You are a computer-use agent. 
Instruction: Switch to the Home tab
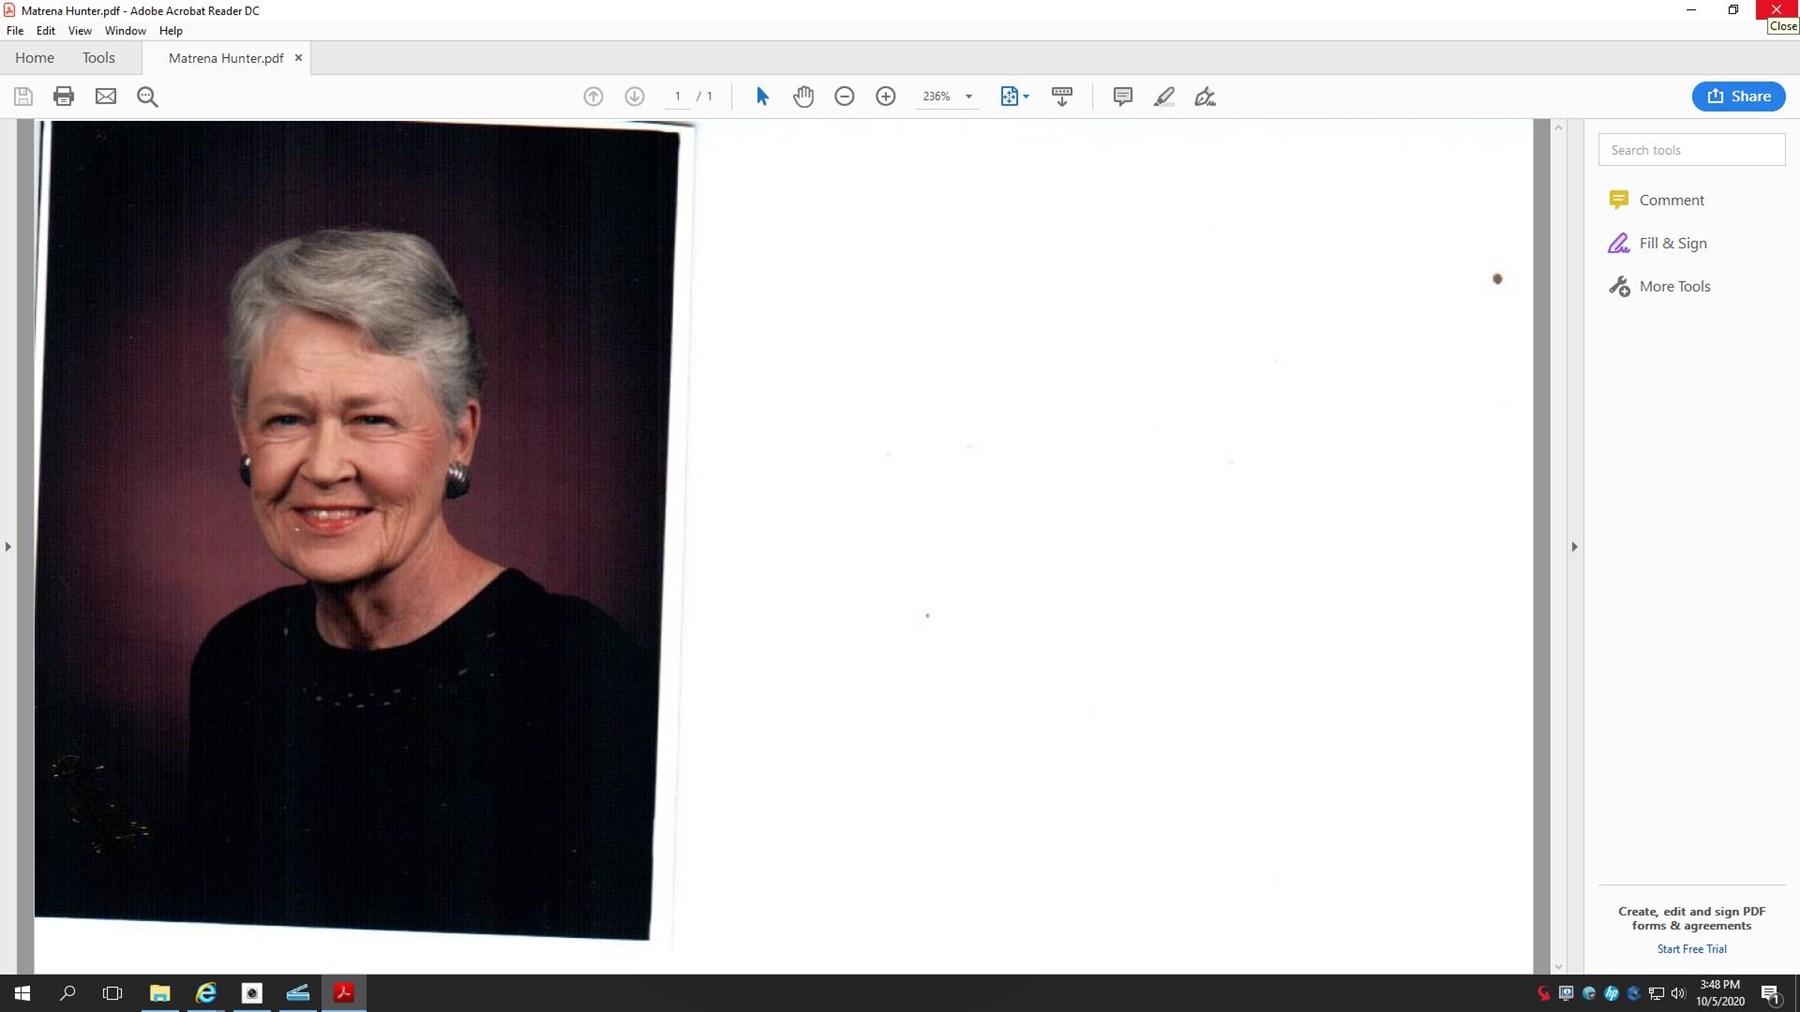(34, 57)
